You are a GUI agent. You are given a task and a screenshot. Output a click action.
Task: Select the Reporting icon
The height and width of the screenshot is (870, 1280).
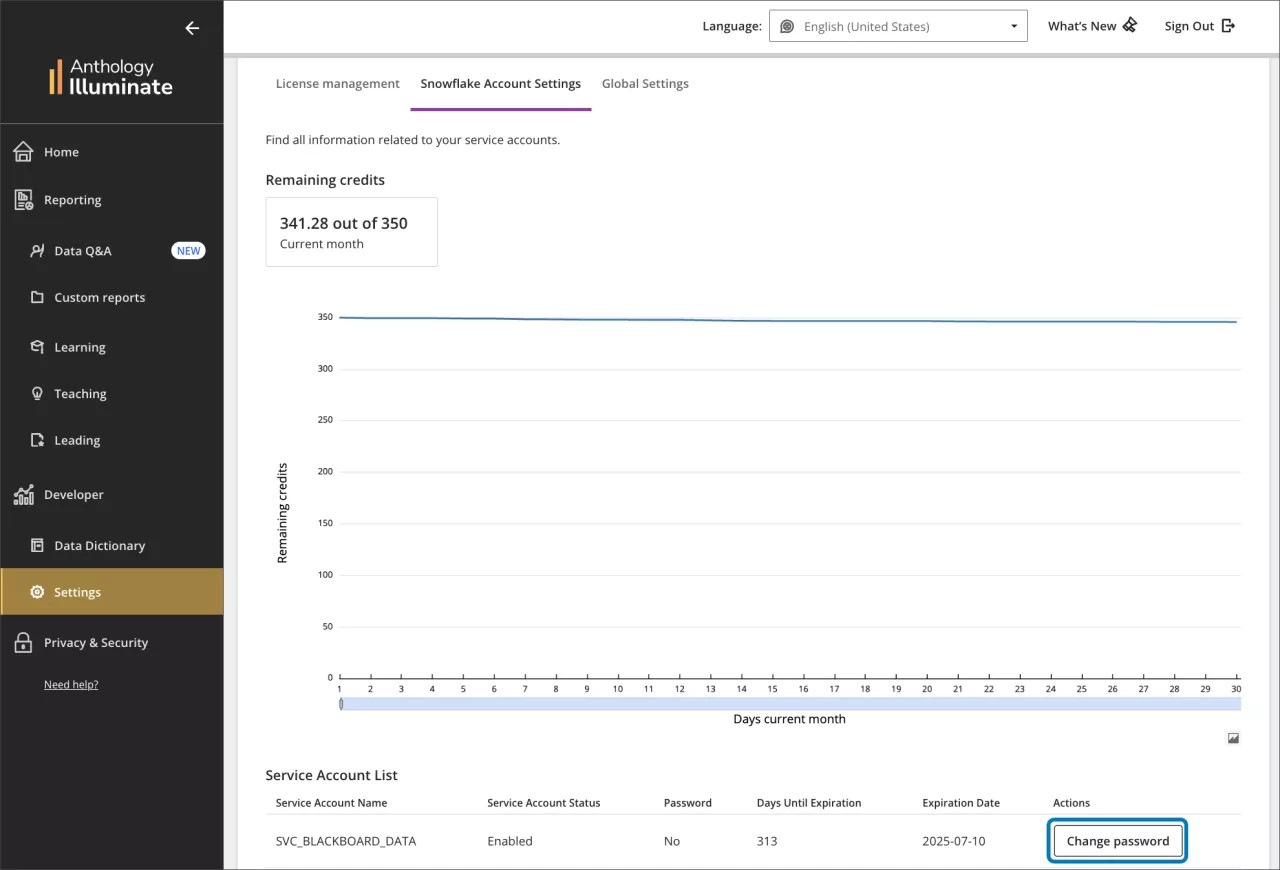point(22,199)
